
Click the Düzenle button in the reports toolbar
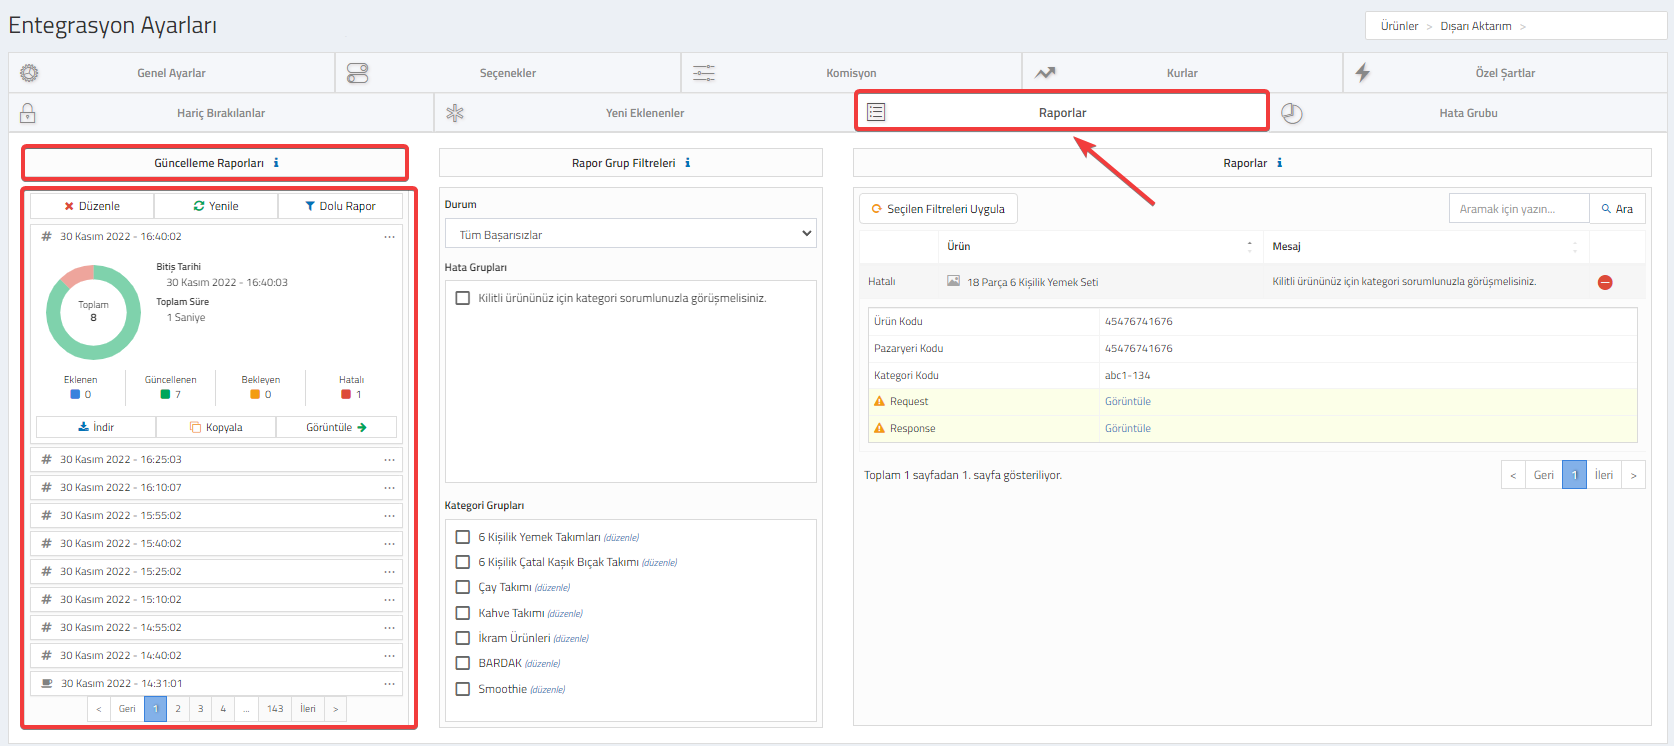92,206
